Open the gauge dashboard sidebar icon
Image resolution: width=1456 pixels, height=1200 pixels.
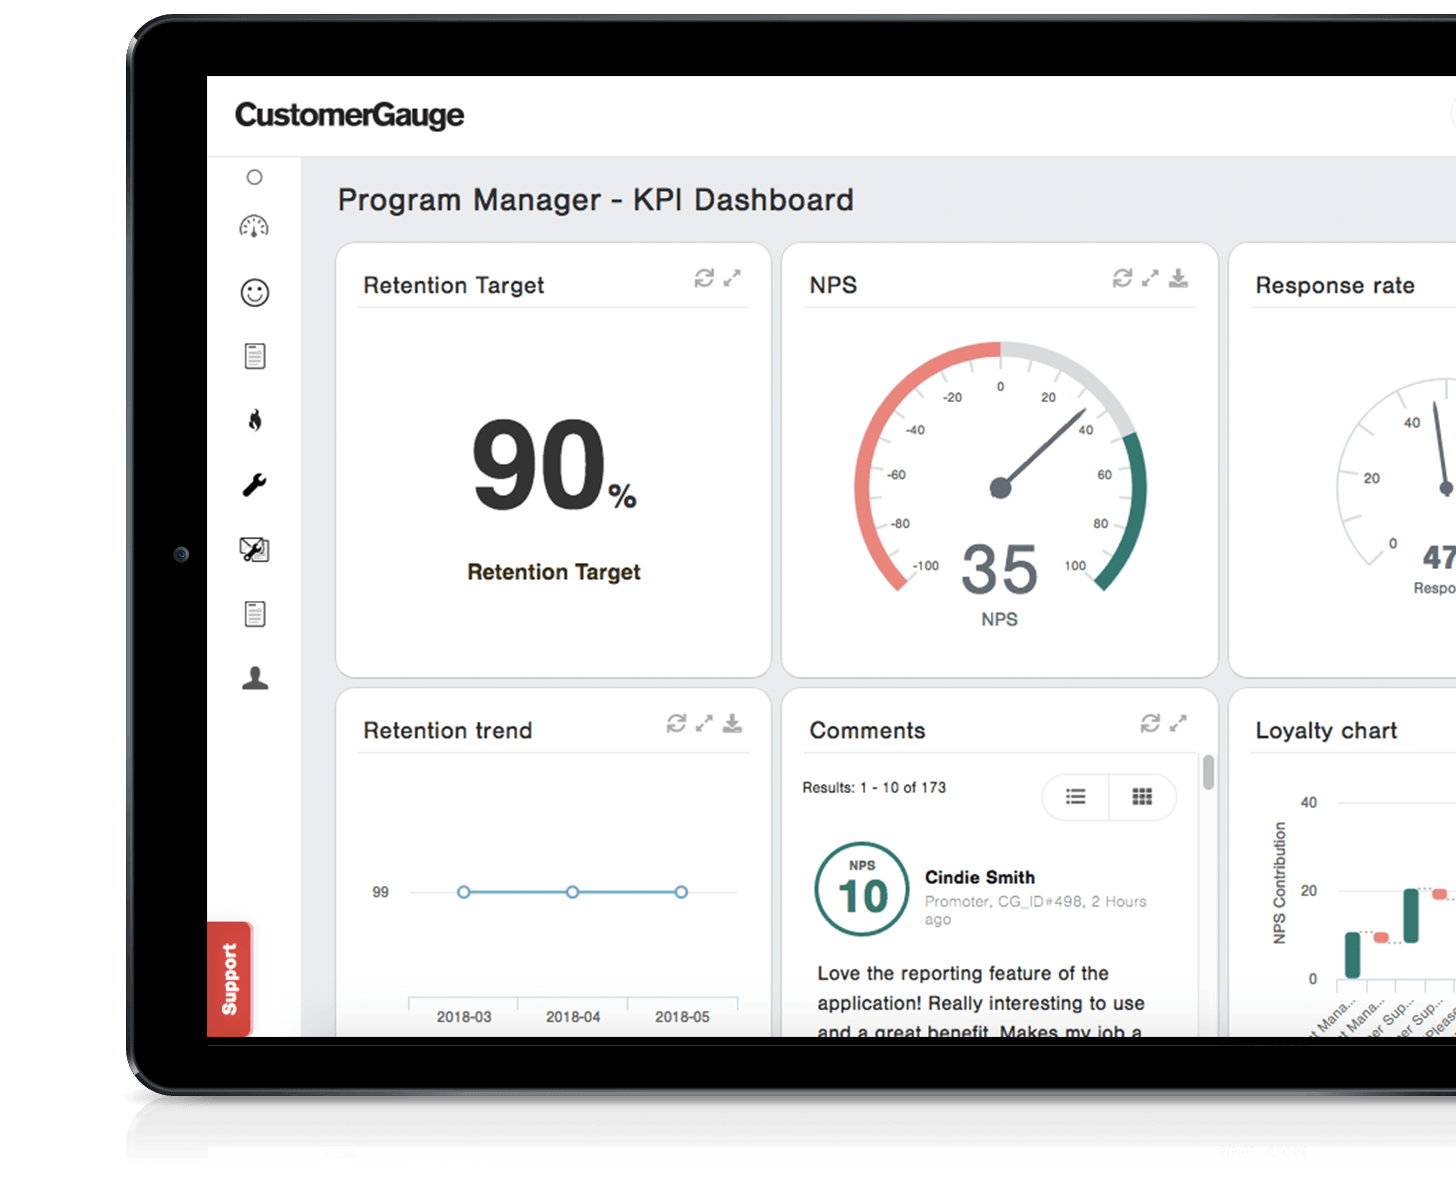pyautogui.click(x=254, y=227)
